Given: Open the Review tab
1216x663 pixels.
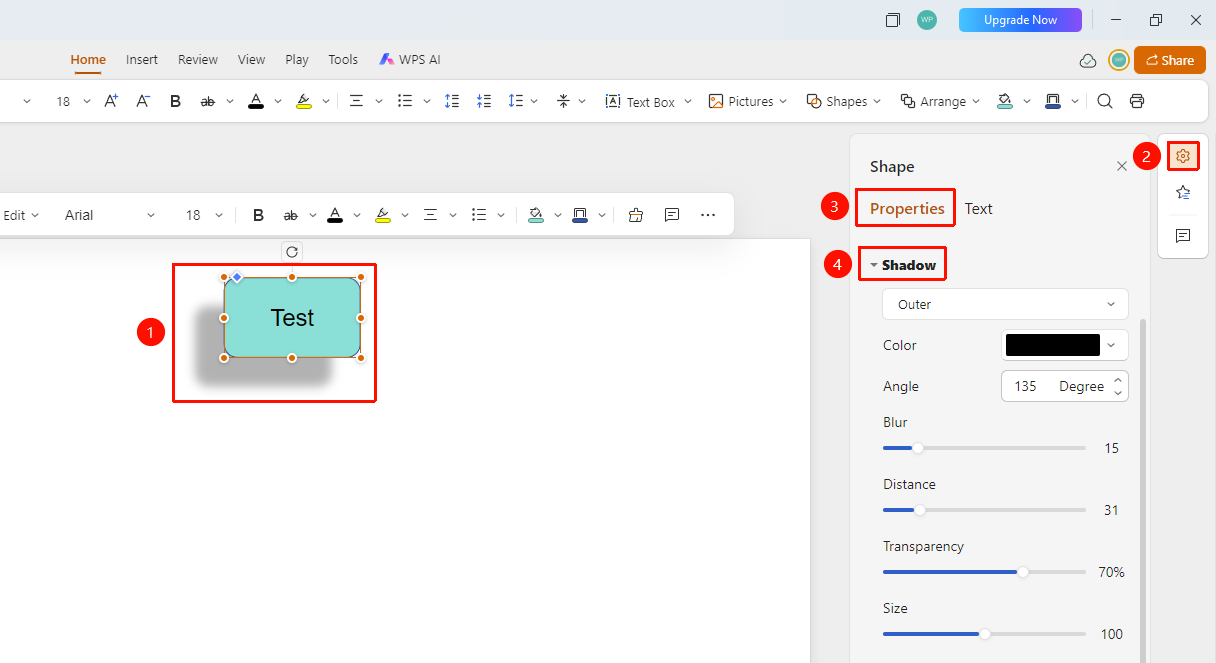Looking at the screenshot, I should tap(198, 60).
